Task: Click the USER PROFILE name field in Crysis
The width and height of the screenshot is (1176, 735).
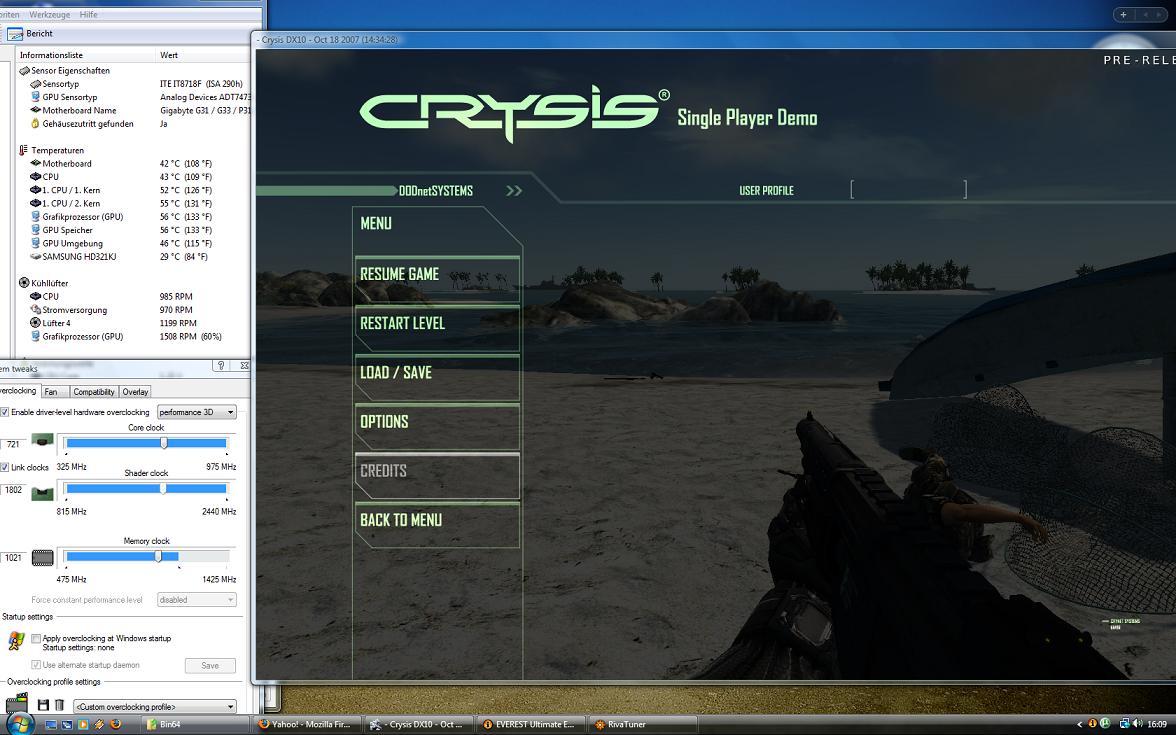Action: click(x=908, y=190)
